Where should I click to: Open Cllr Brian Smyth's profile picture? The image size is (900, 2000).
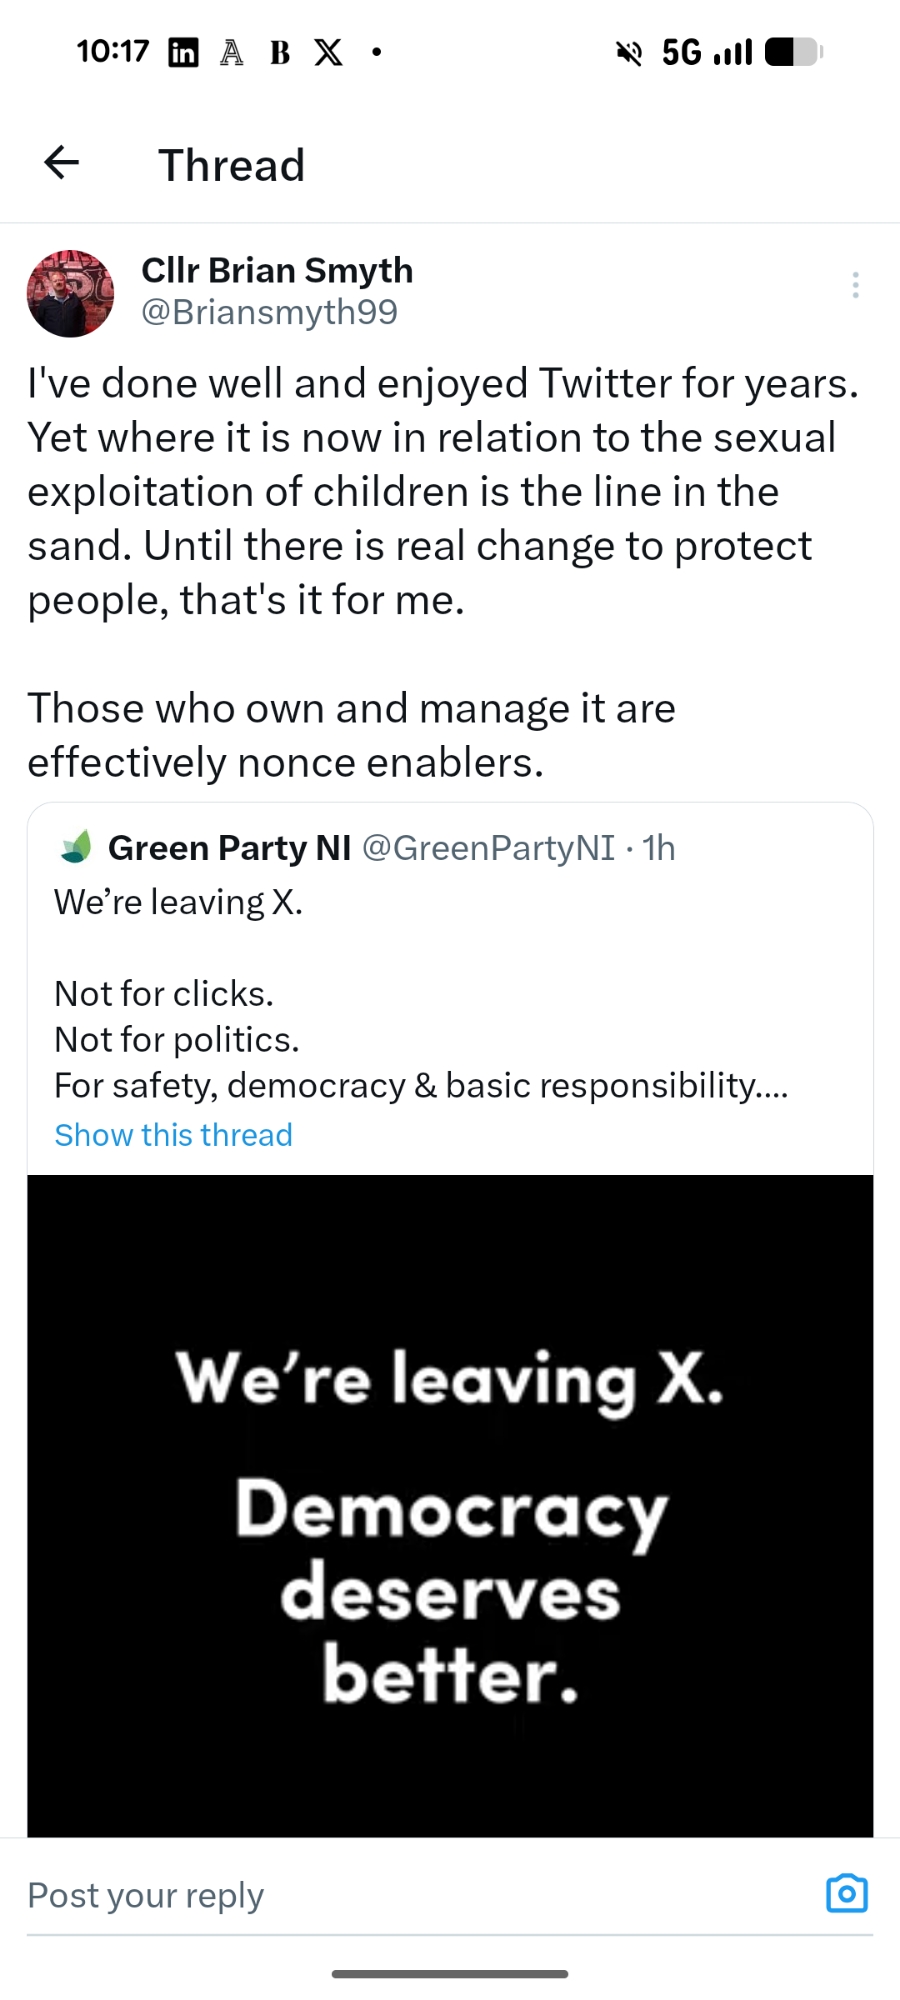point(70,293)
